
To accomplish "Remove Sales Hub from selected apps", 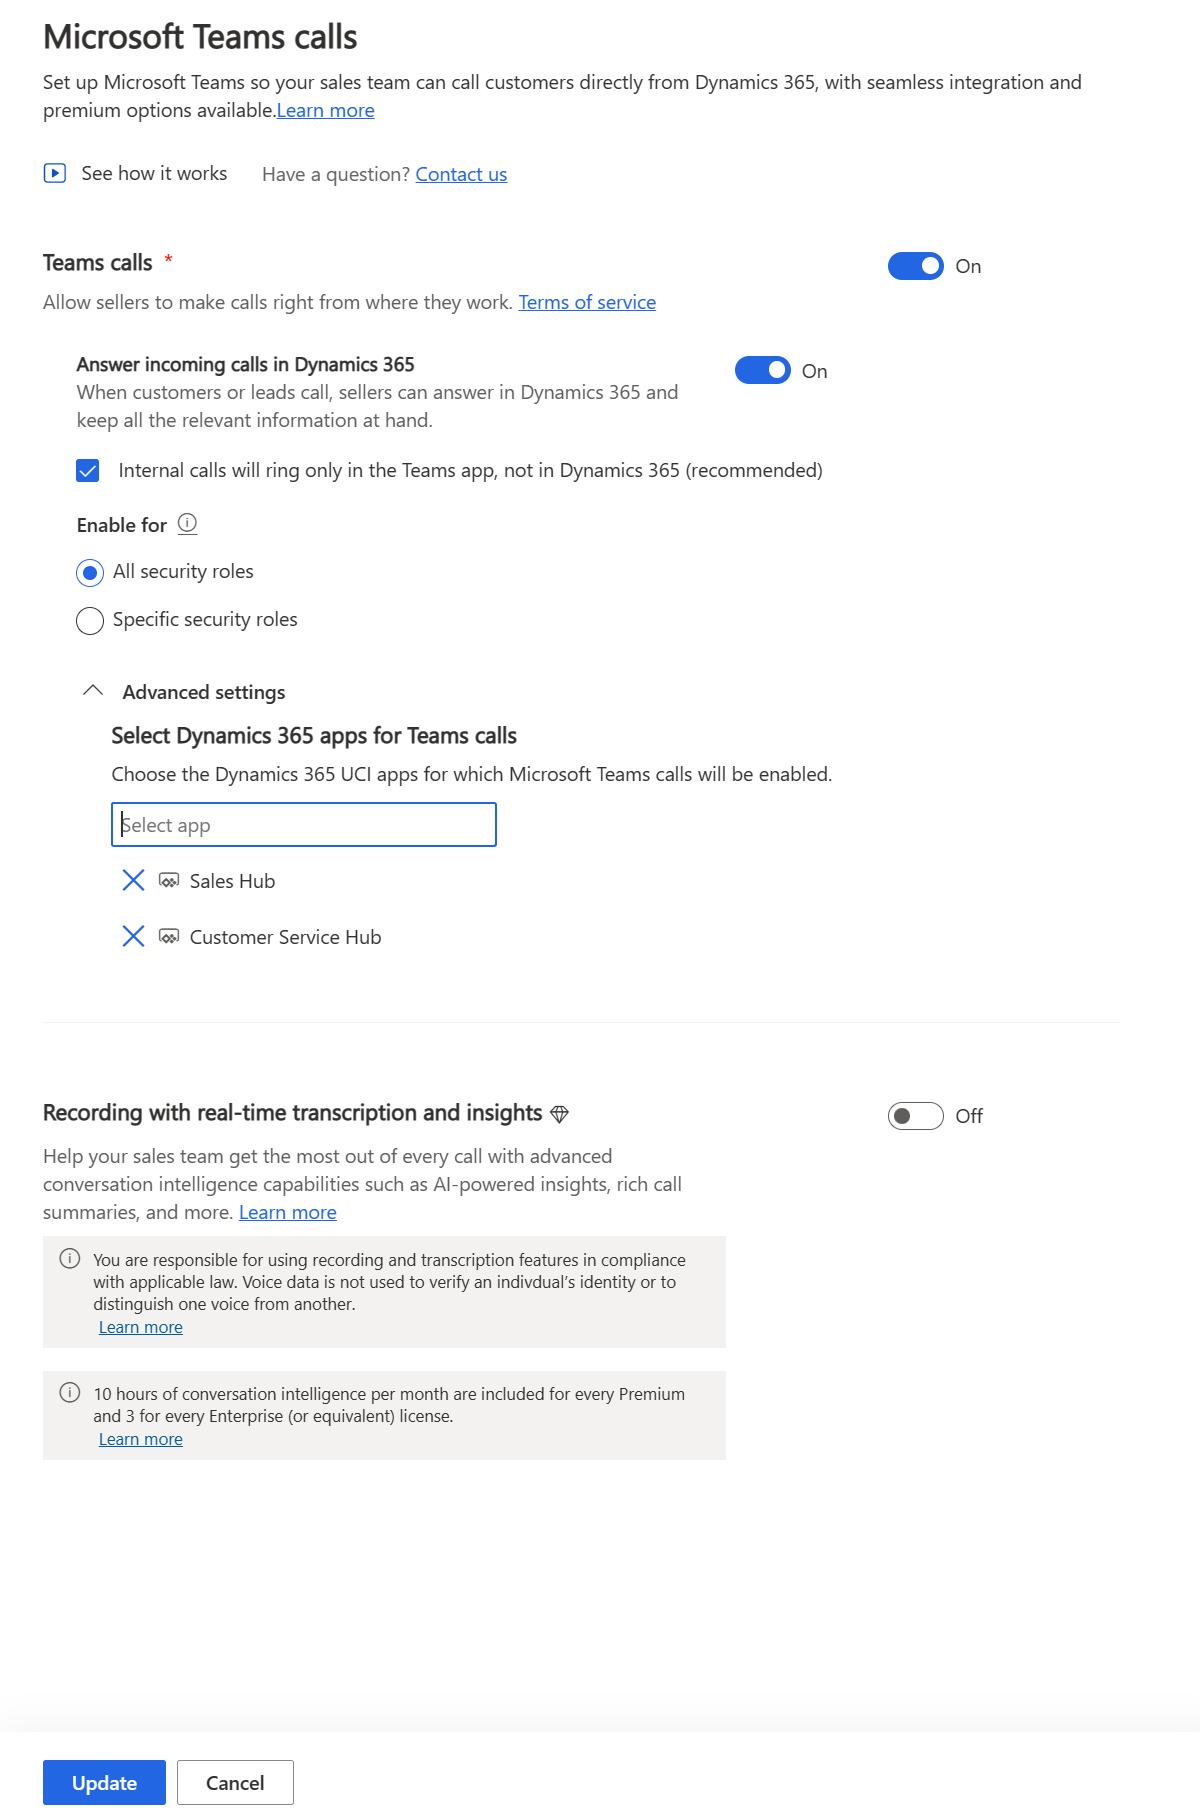I will 133,880.
